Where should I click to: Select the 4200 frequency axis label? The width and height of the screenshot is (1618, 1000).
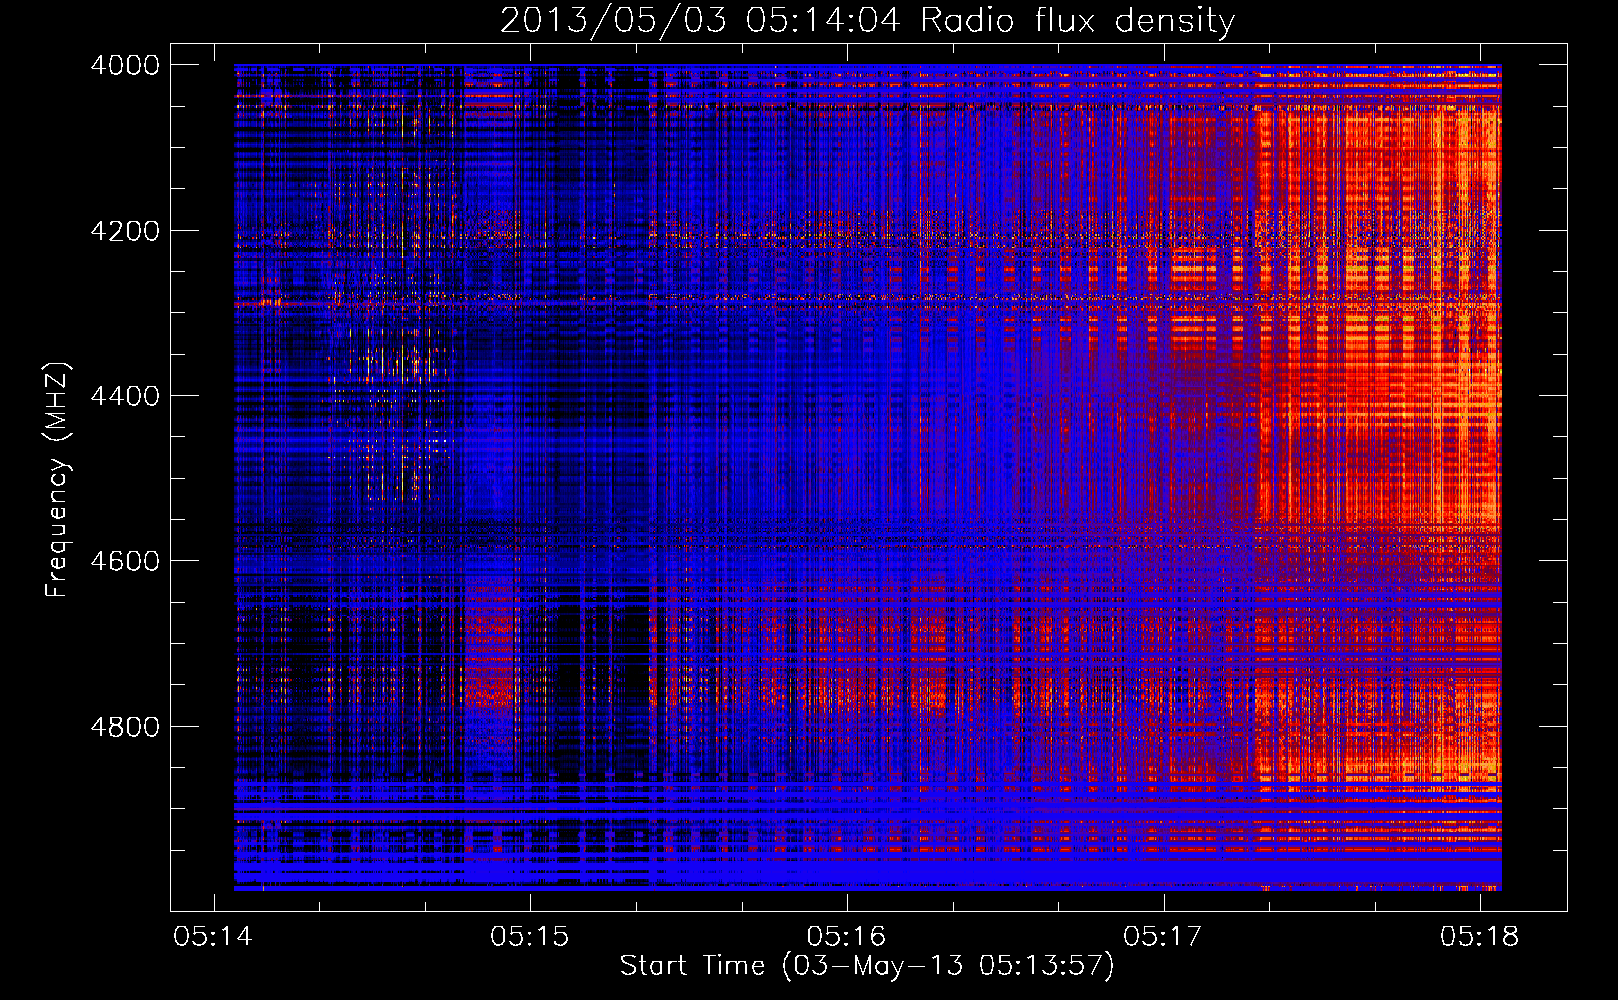(x=125, y=230)
